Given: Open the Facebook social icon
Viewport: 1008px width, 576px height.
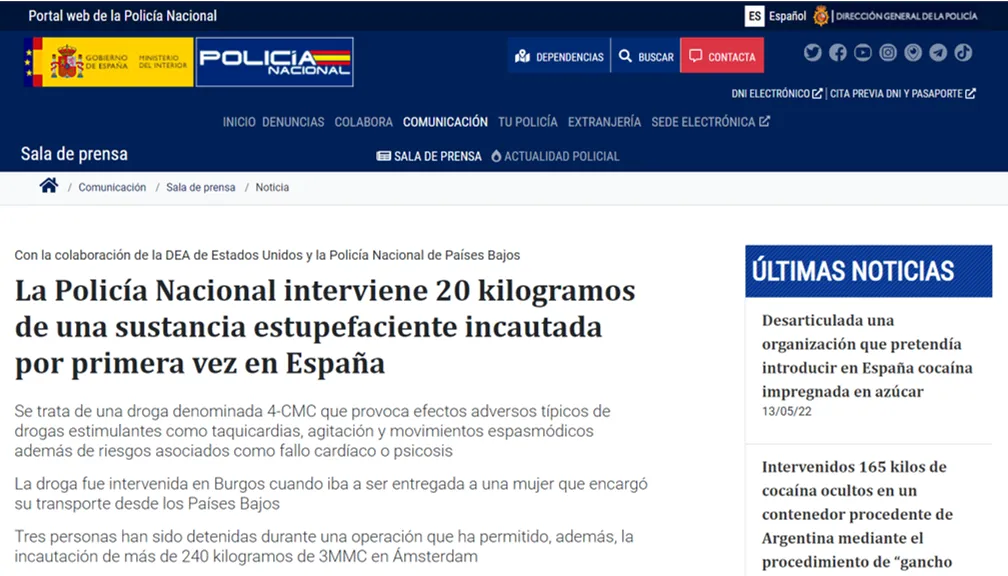Looking at the screenshot, I should tap(837, 53).
